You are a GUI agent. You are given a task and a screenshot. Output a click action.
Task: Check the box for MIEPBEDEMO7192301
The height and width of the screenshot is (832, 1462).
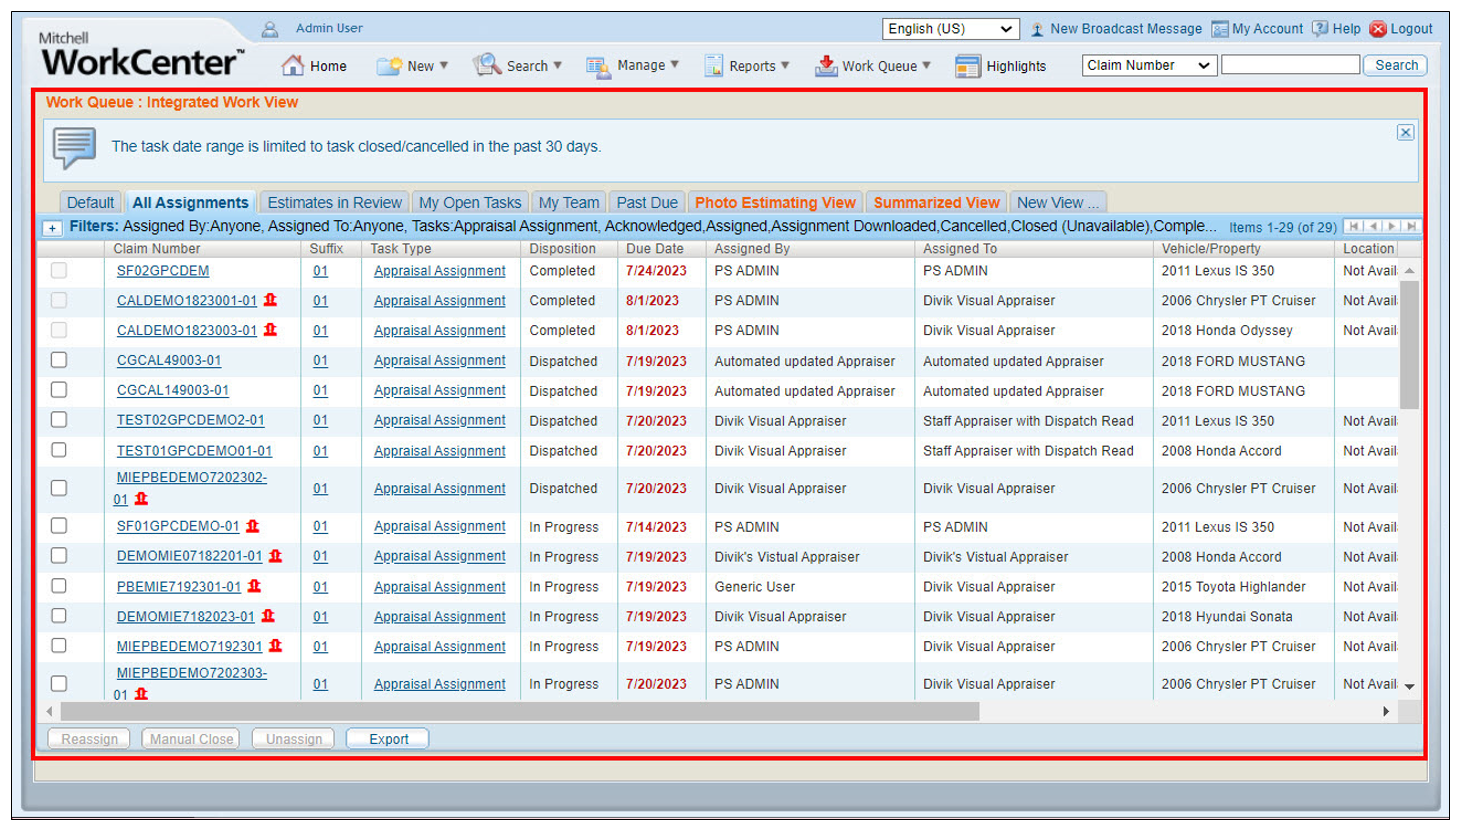coord(59,646)
